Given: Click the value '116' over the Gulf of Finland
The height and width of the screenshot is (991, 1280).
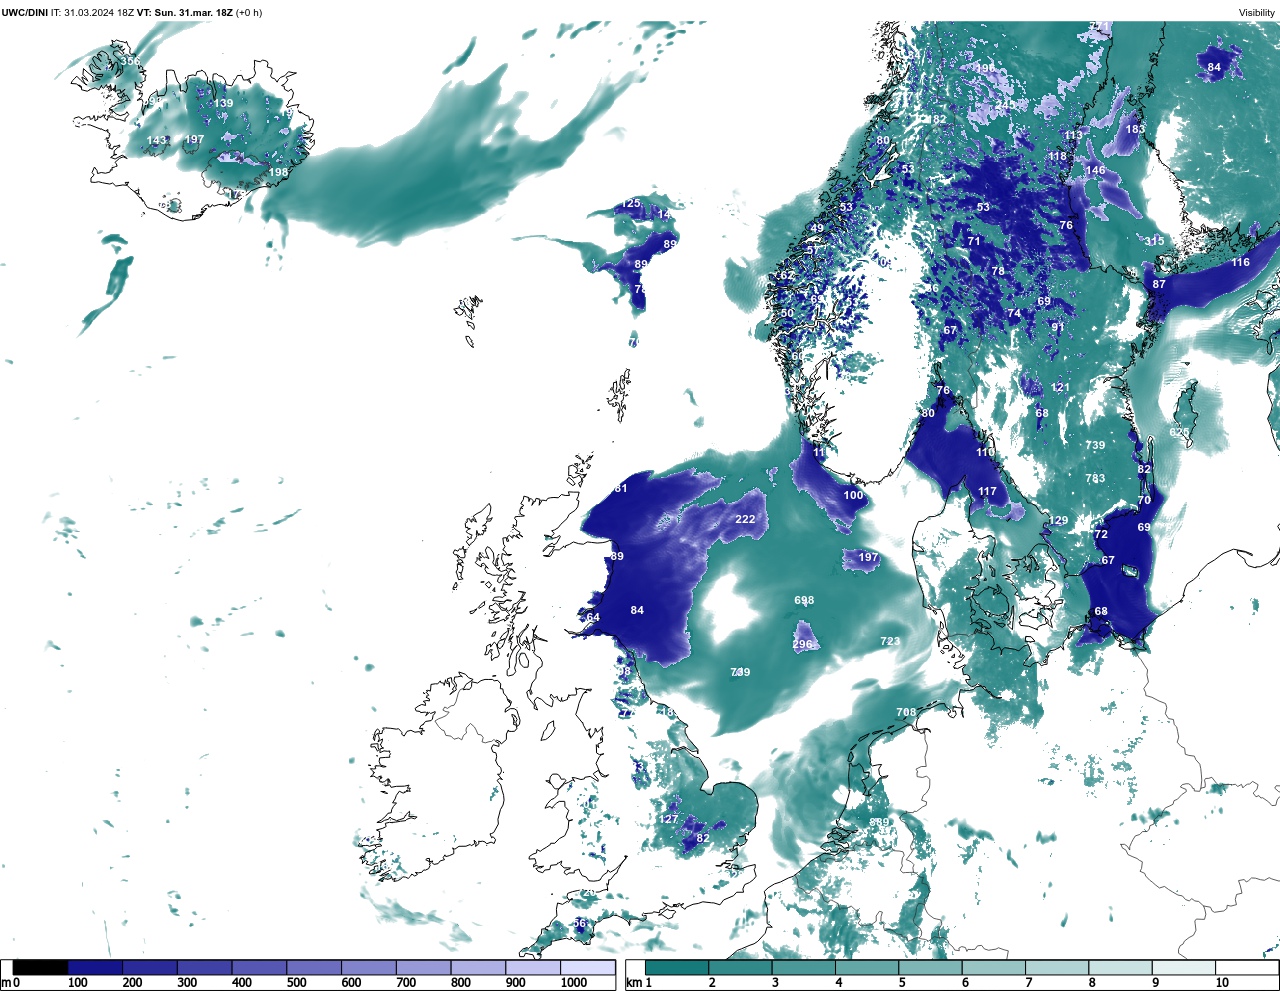Looking at the screenshot, I should [x=1240, y=262].
